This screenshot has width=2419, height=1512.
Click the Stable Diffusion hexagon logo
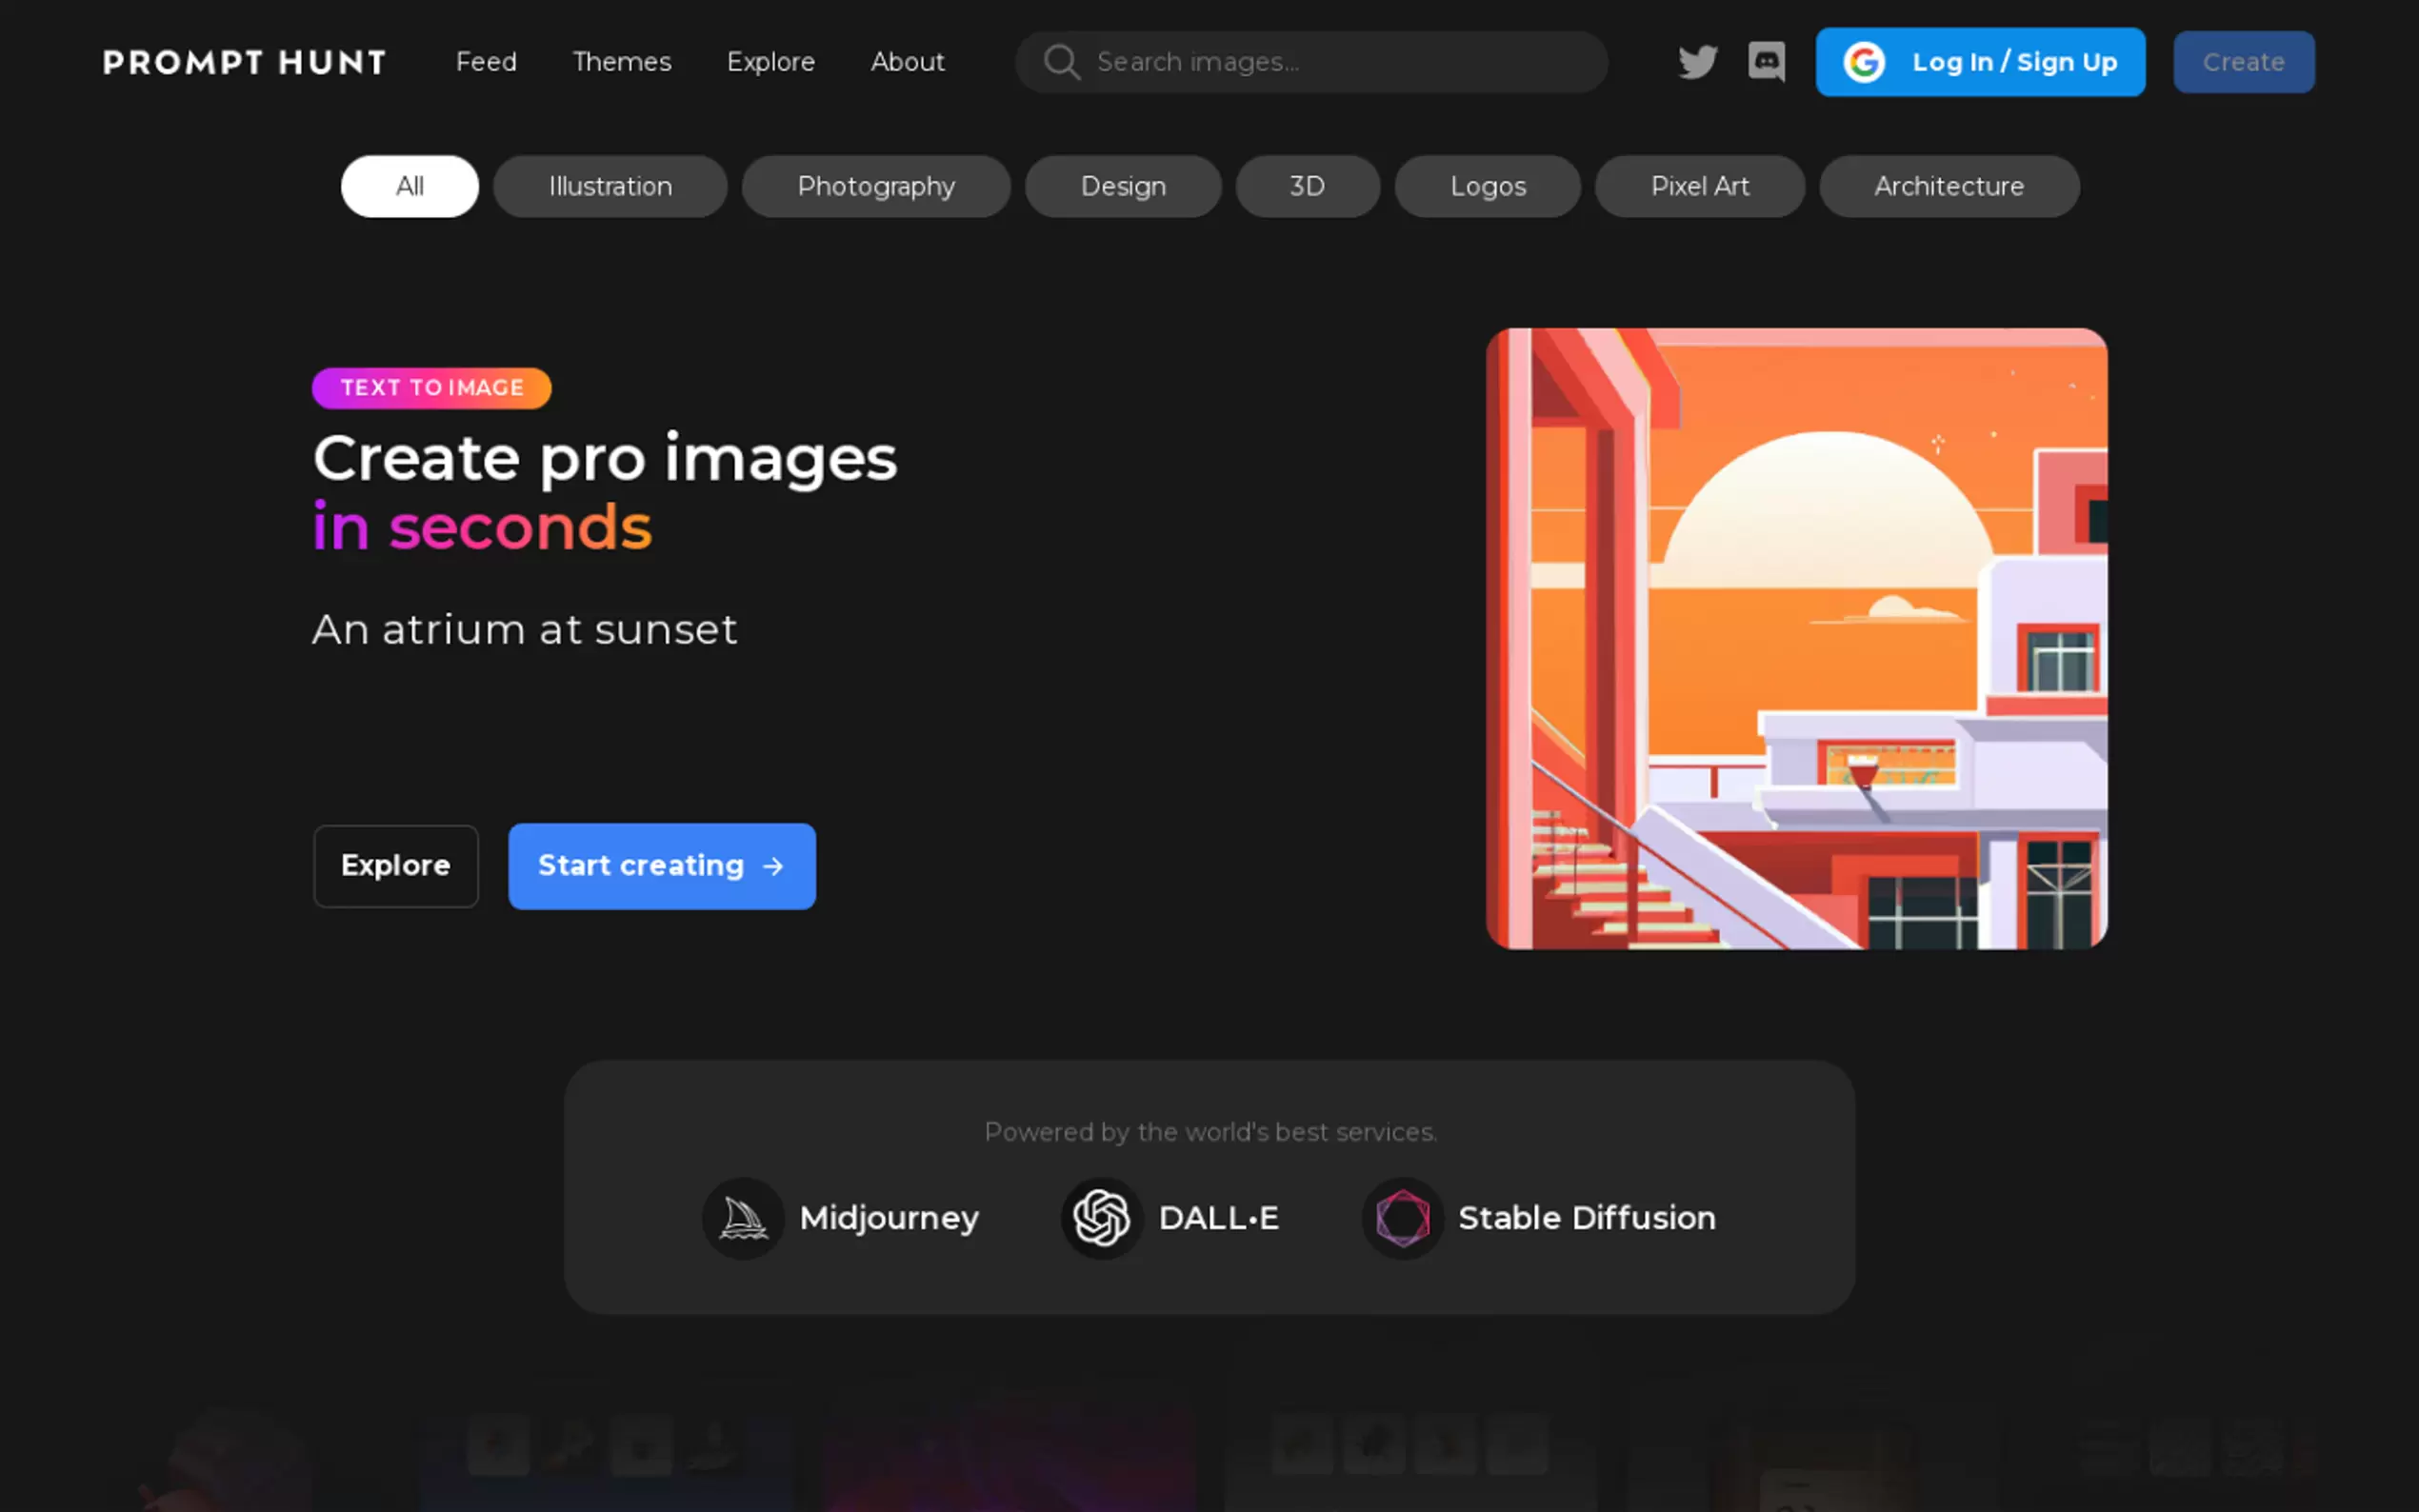(x=1402, y=1218)
